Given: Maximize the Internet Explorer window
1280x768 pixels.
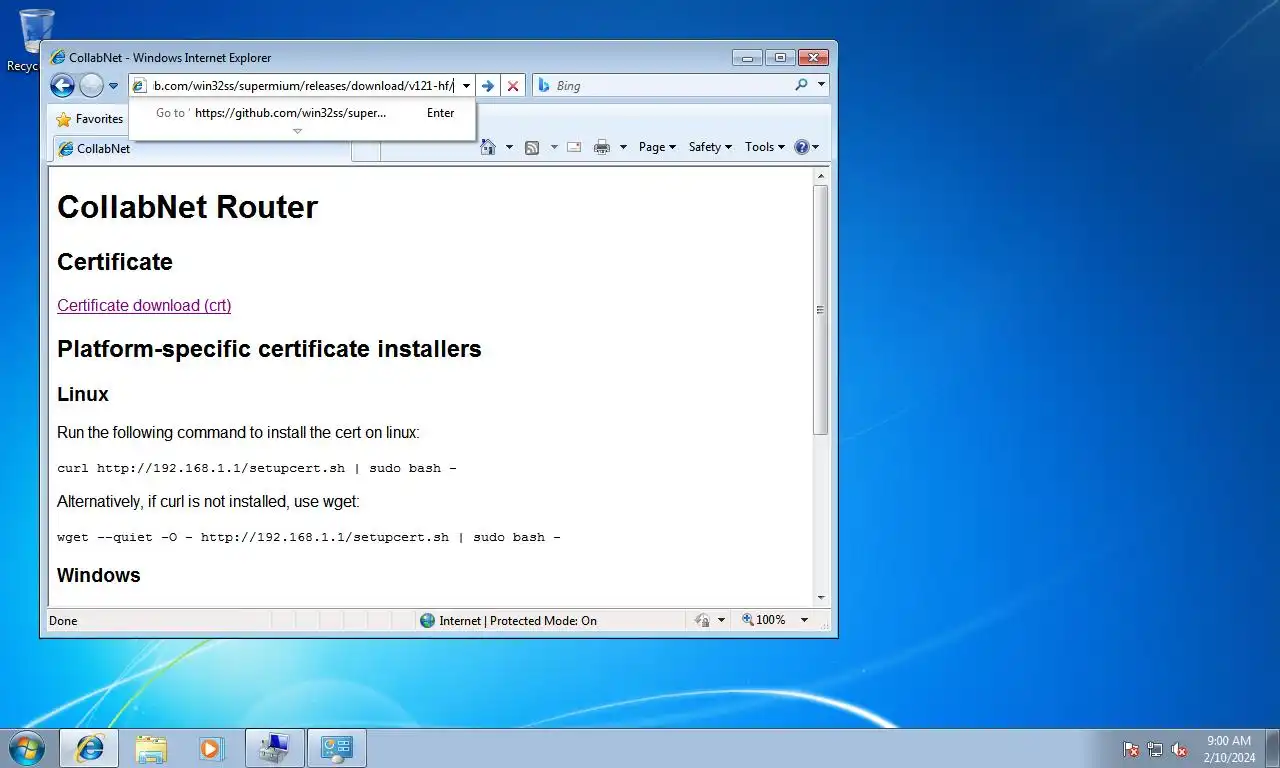Looking at the screenshot, I should 781,58.
